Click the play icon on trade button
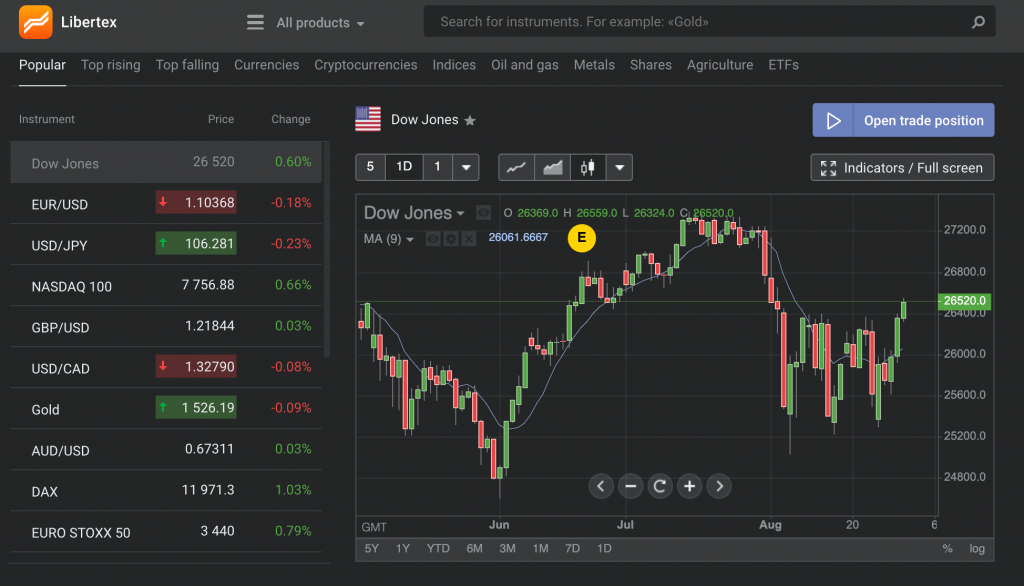1024x586 pixels. [x=833, y=120]
